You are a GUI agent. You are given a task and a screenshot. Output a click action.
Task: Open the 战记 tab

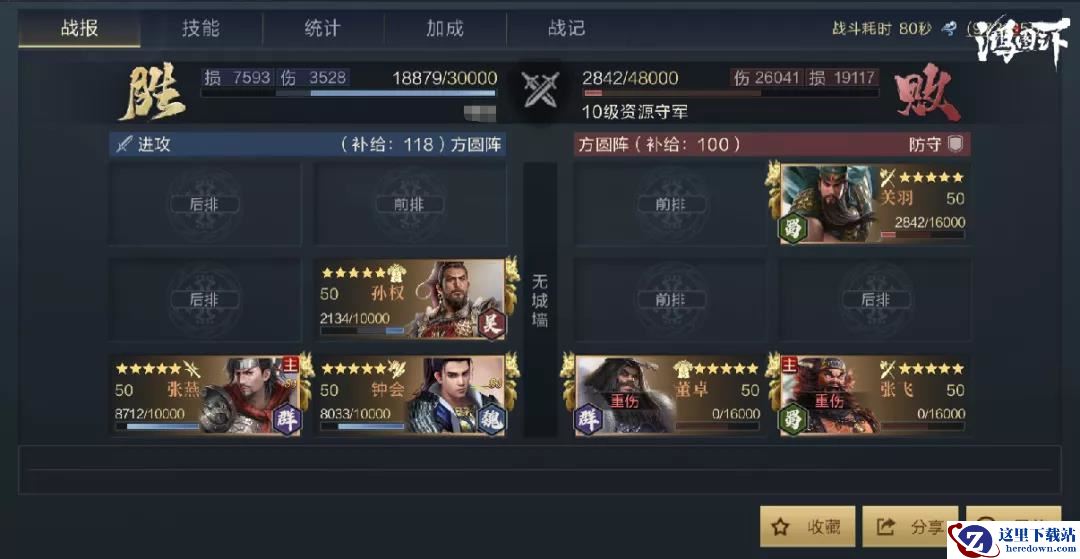[567, 28]
